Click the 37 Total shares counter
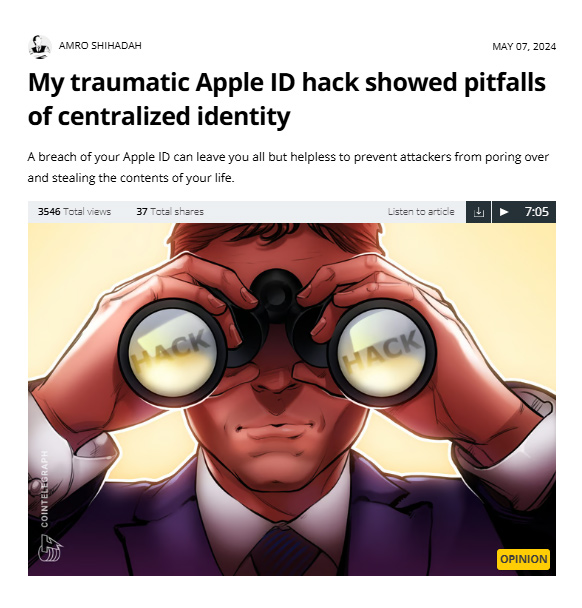Image resolution: width=582 pixels, height=608 pixels. (170, 212)
